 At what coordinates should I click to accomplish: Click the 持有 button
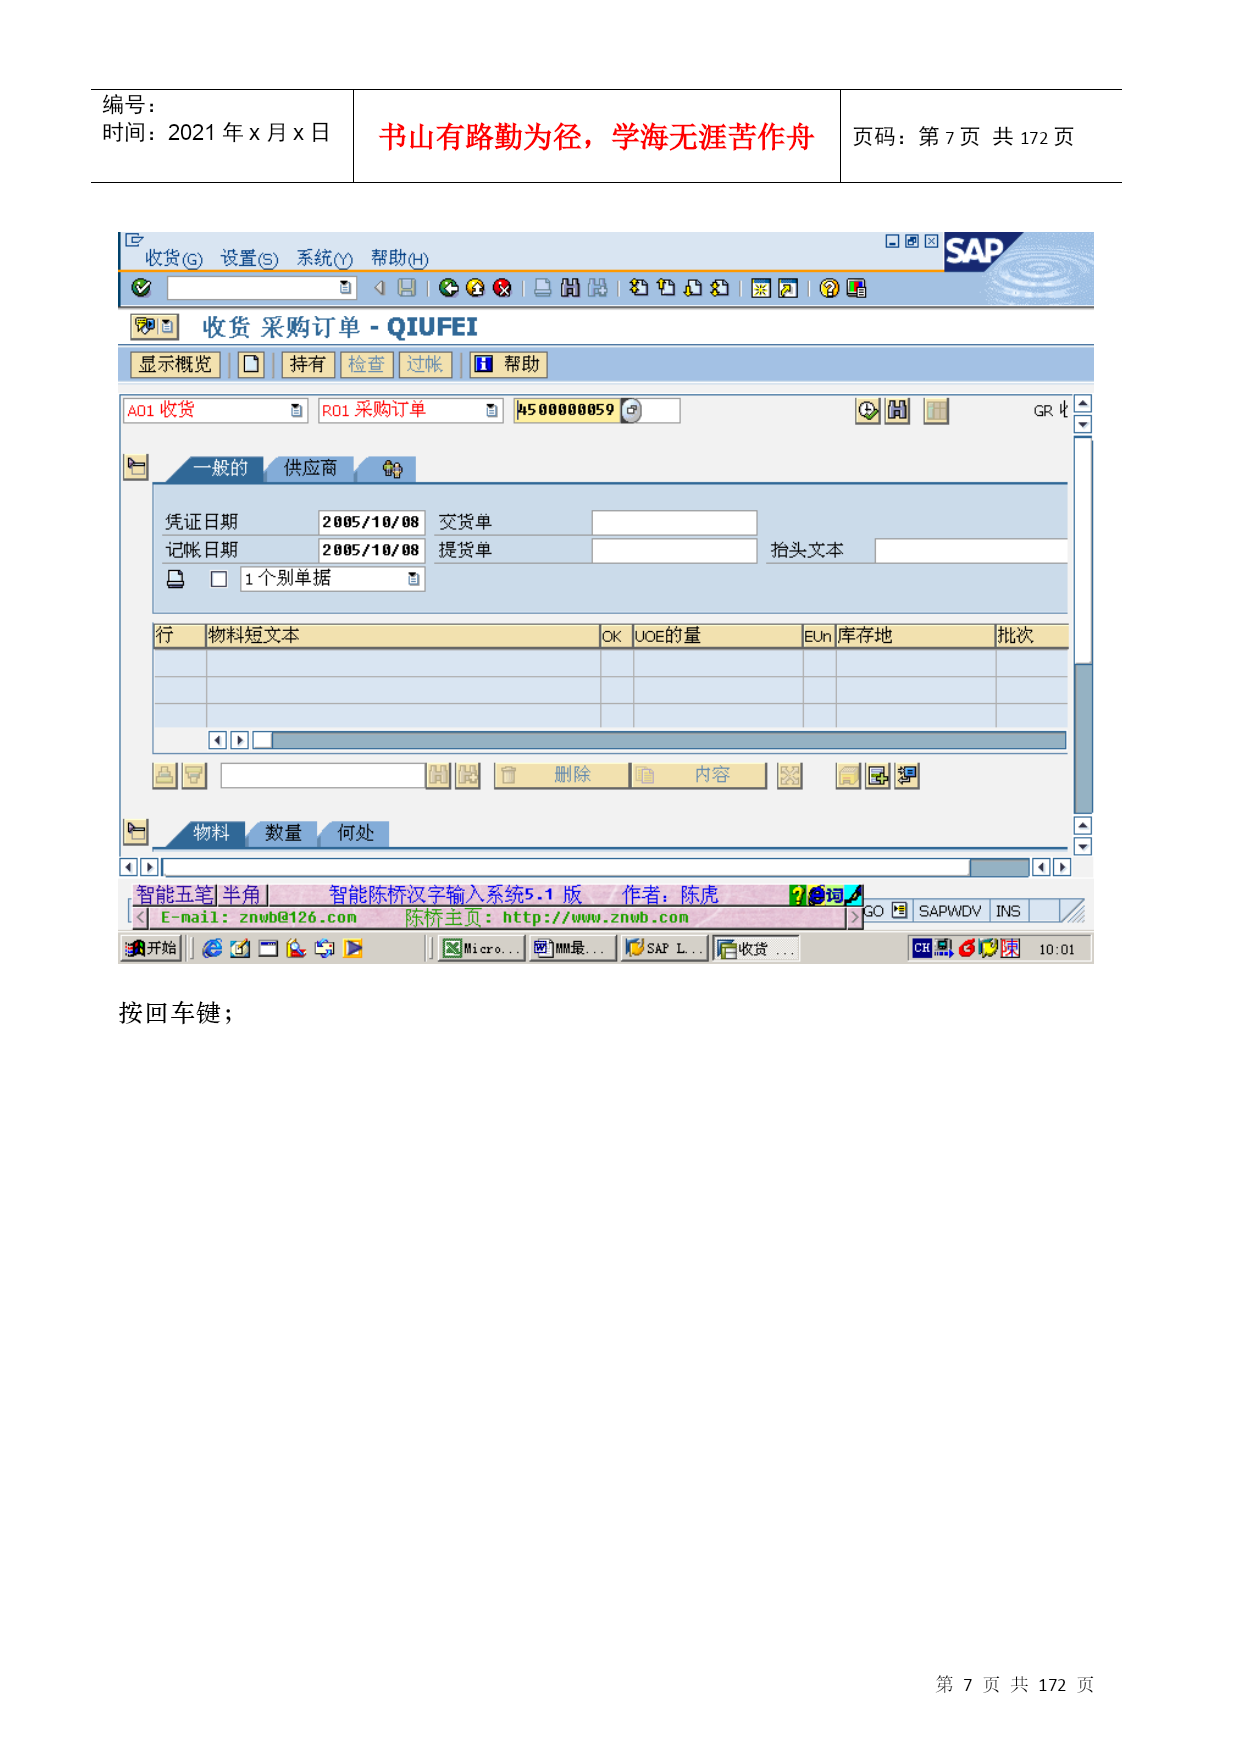308,364
